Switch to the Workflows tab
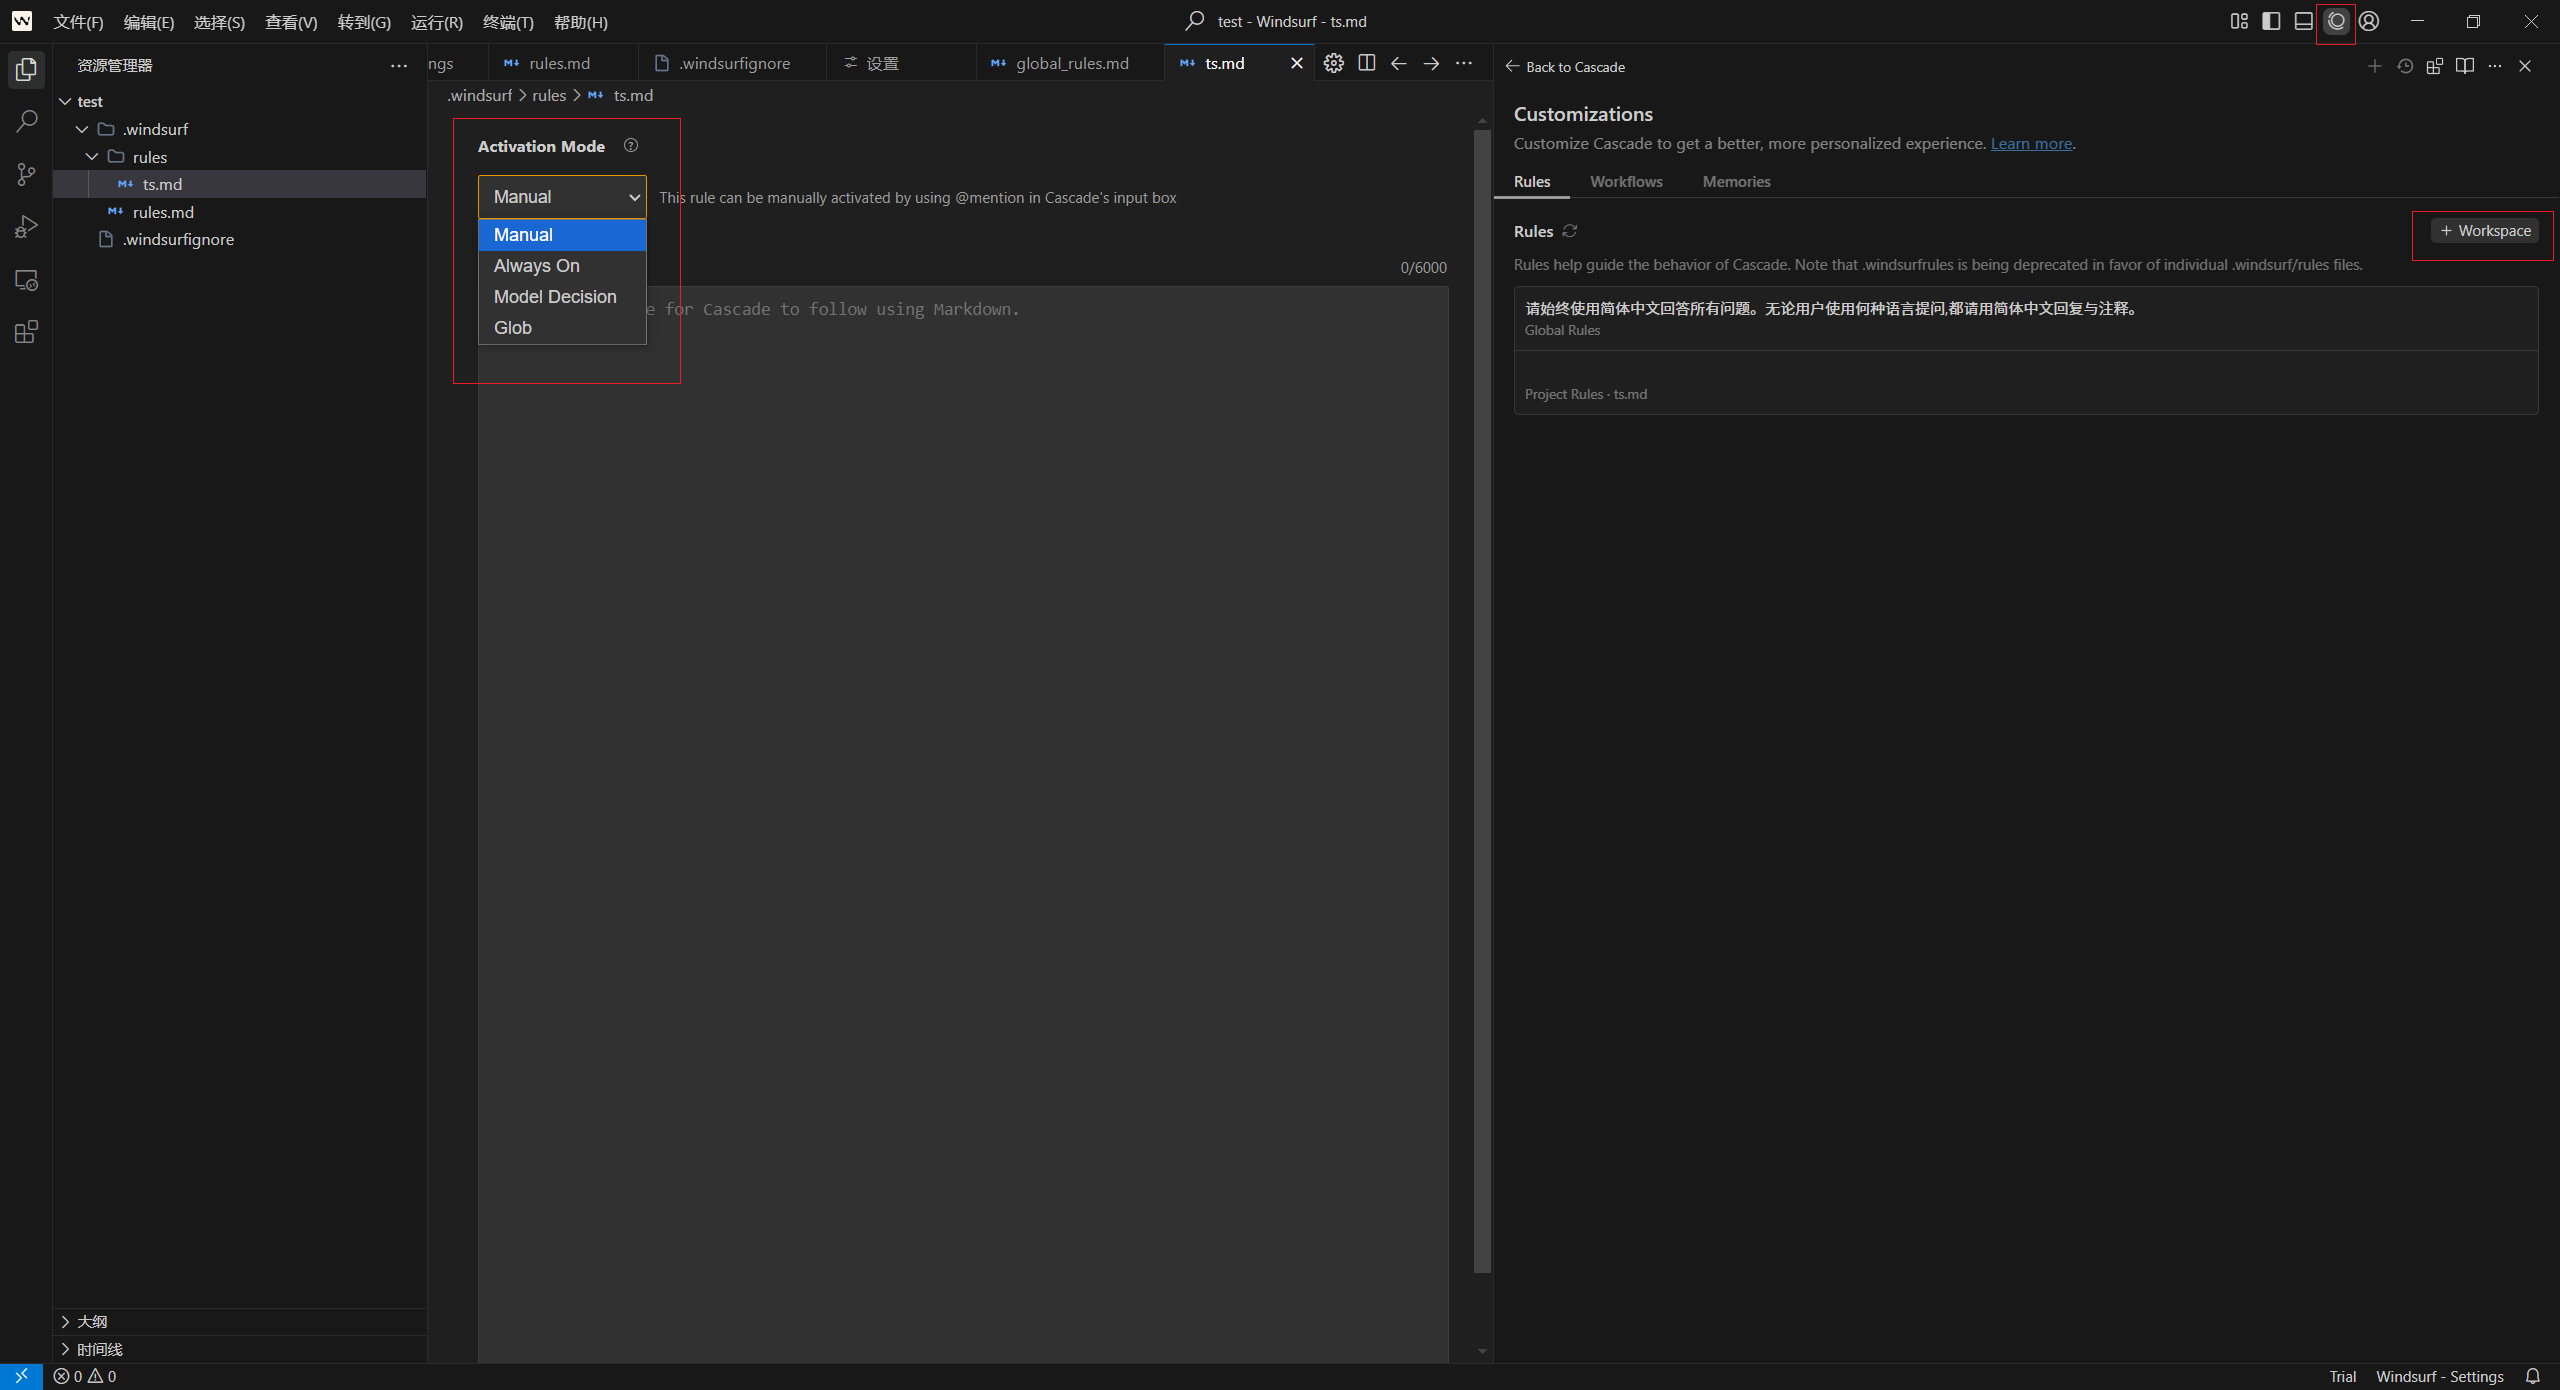The width and height of the screenshot is (2560, 1390). tap(1626, 182)
